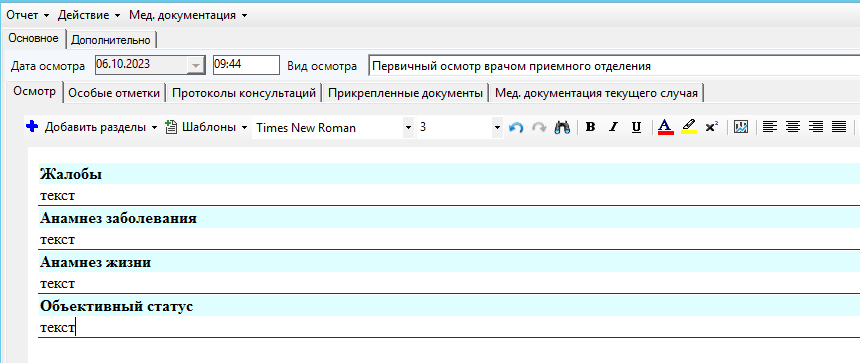Click the Redo arrow icon
Viewport: 860px width, 363px height.
[539, 128]
